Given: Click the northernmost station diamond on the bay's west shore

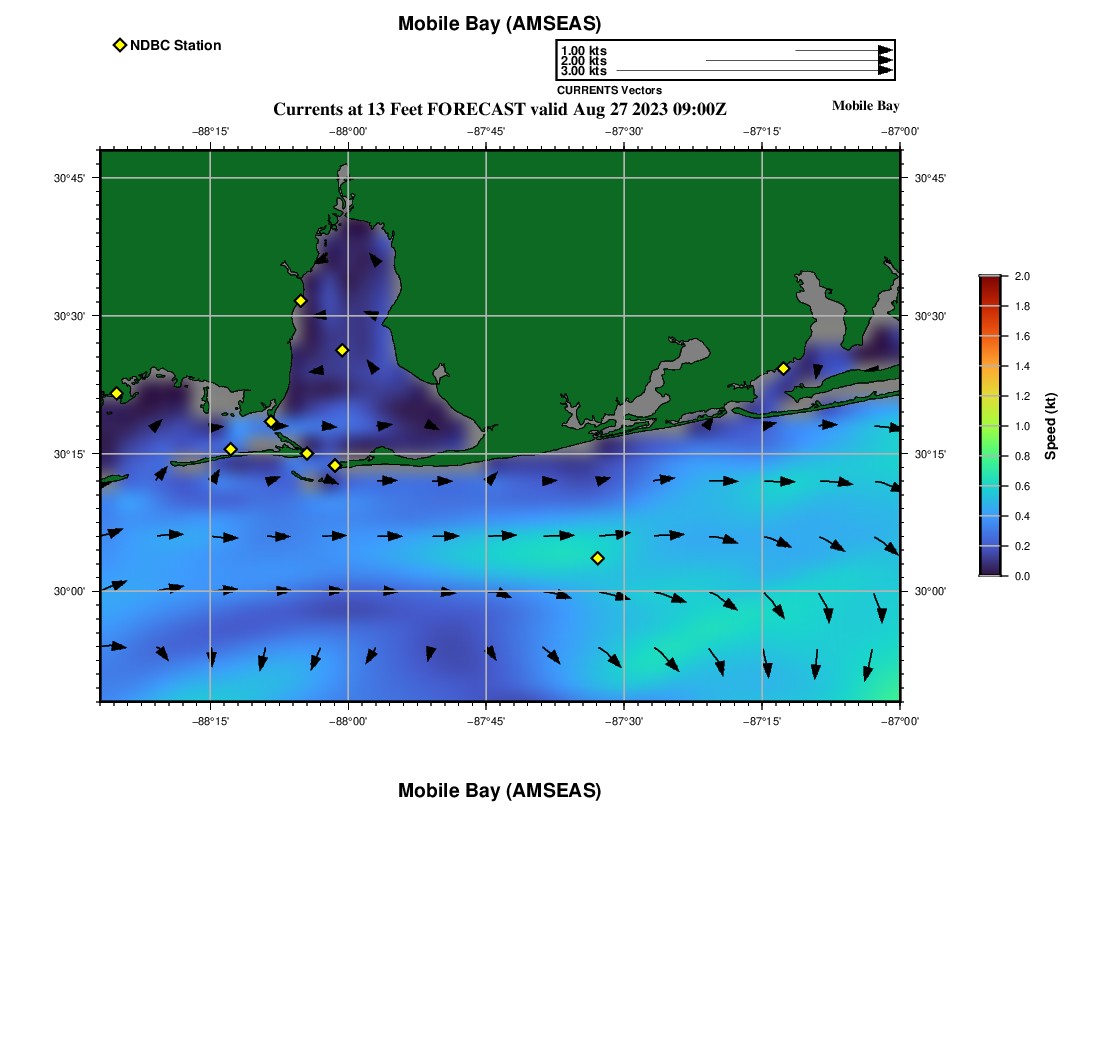Looking at the screenshot, I should (300, 301).
